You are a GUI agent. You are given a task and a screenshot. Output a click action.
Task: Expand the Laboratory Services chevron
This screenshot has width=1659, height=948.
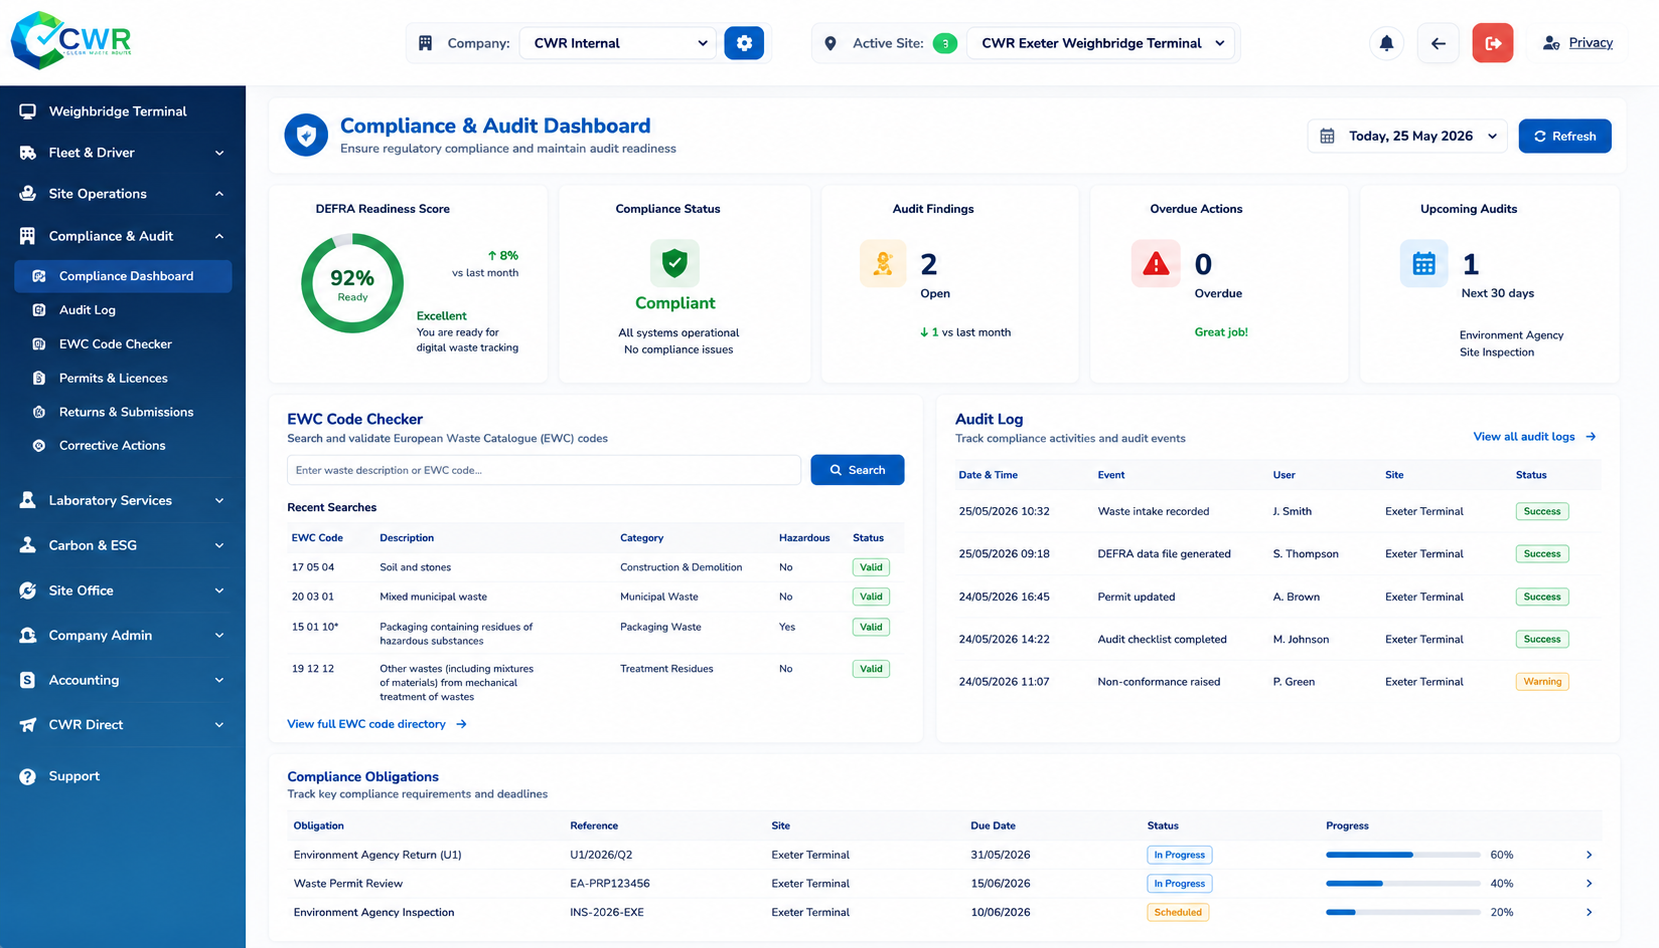coord(219,500)
